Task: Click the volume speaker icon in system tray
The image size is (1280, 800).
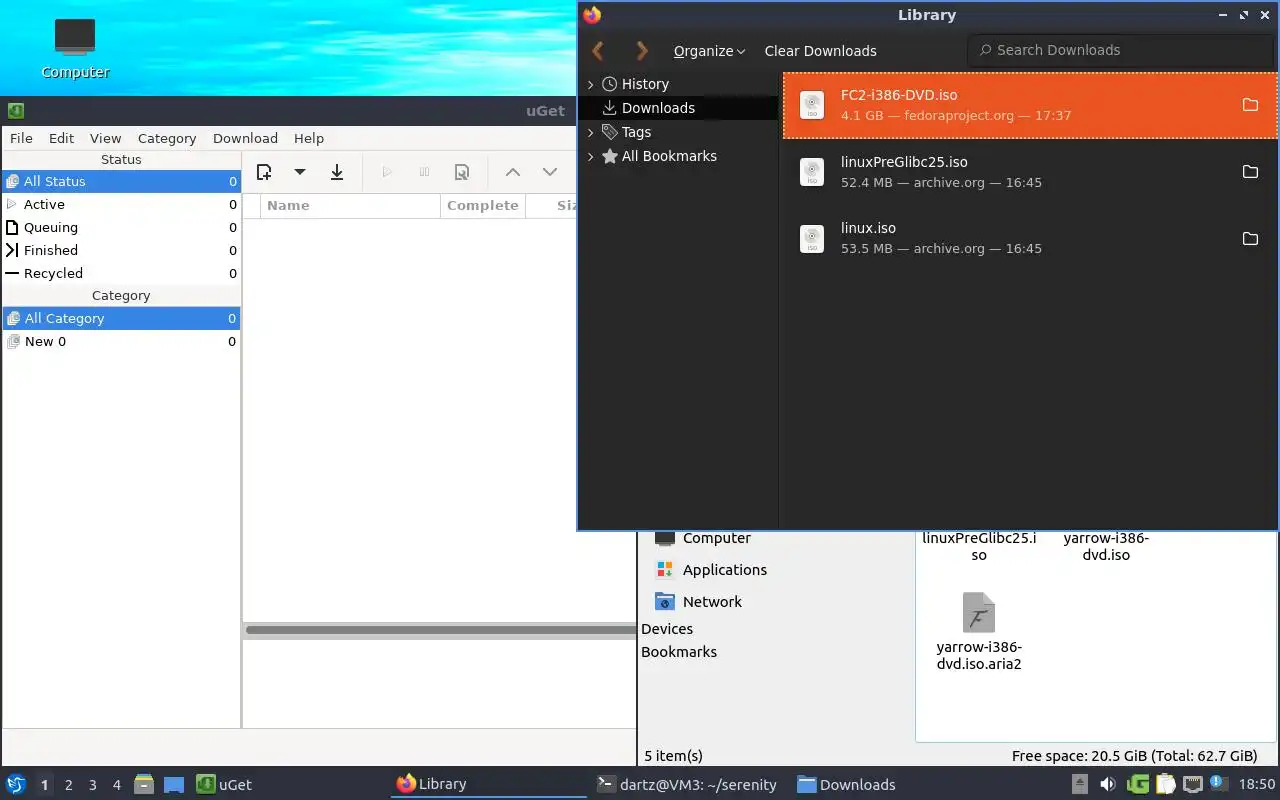Action: [1107, 784]
